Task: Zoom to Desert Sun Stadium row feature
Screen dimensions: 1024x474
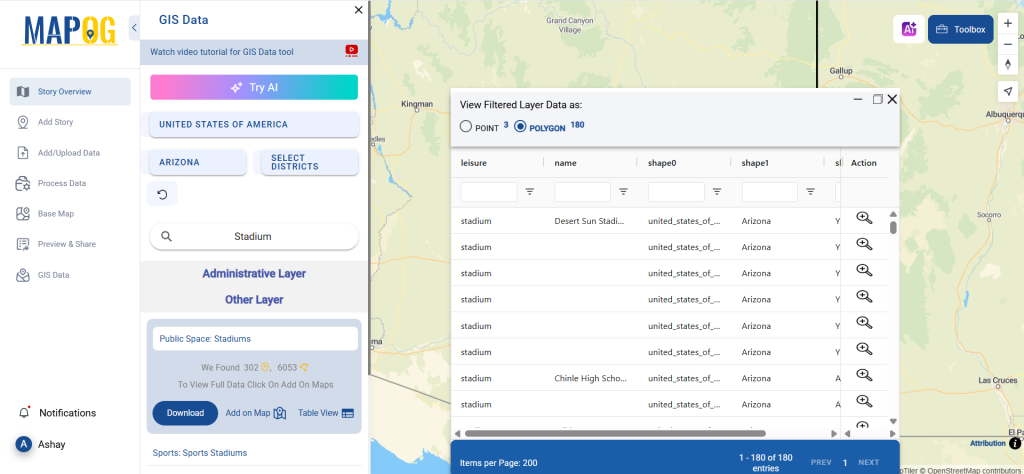Action: coord(864,219)
